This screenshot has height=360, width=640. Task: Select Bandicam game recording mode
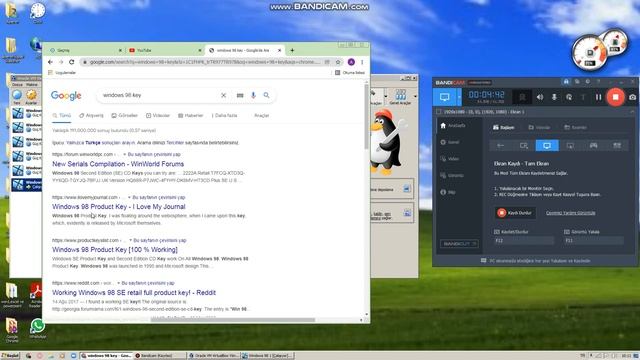(593, 145)
